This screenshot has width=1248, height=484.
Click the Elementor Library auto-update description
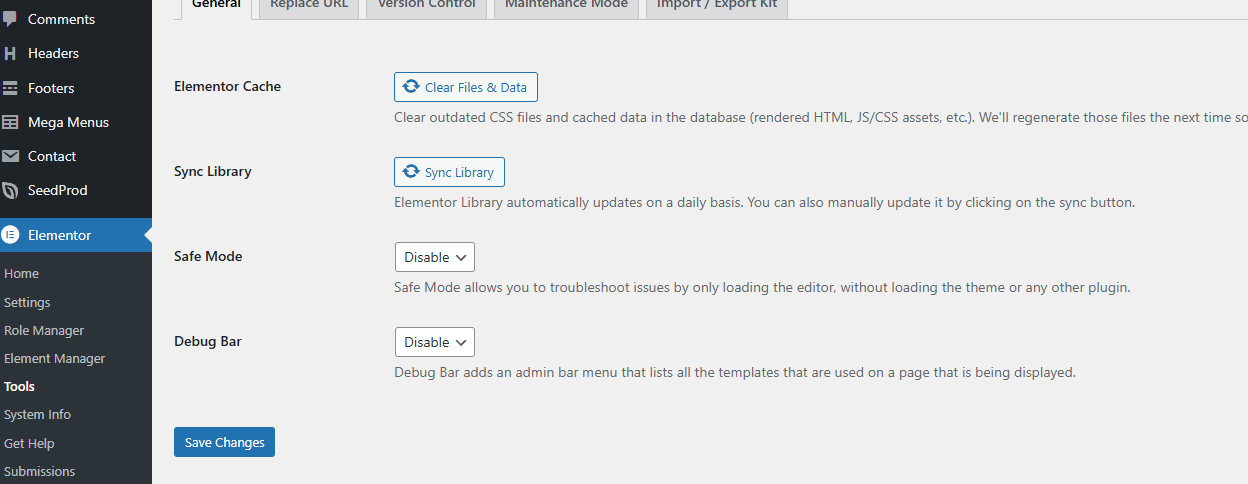click(x=764, y=202)
